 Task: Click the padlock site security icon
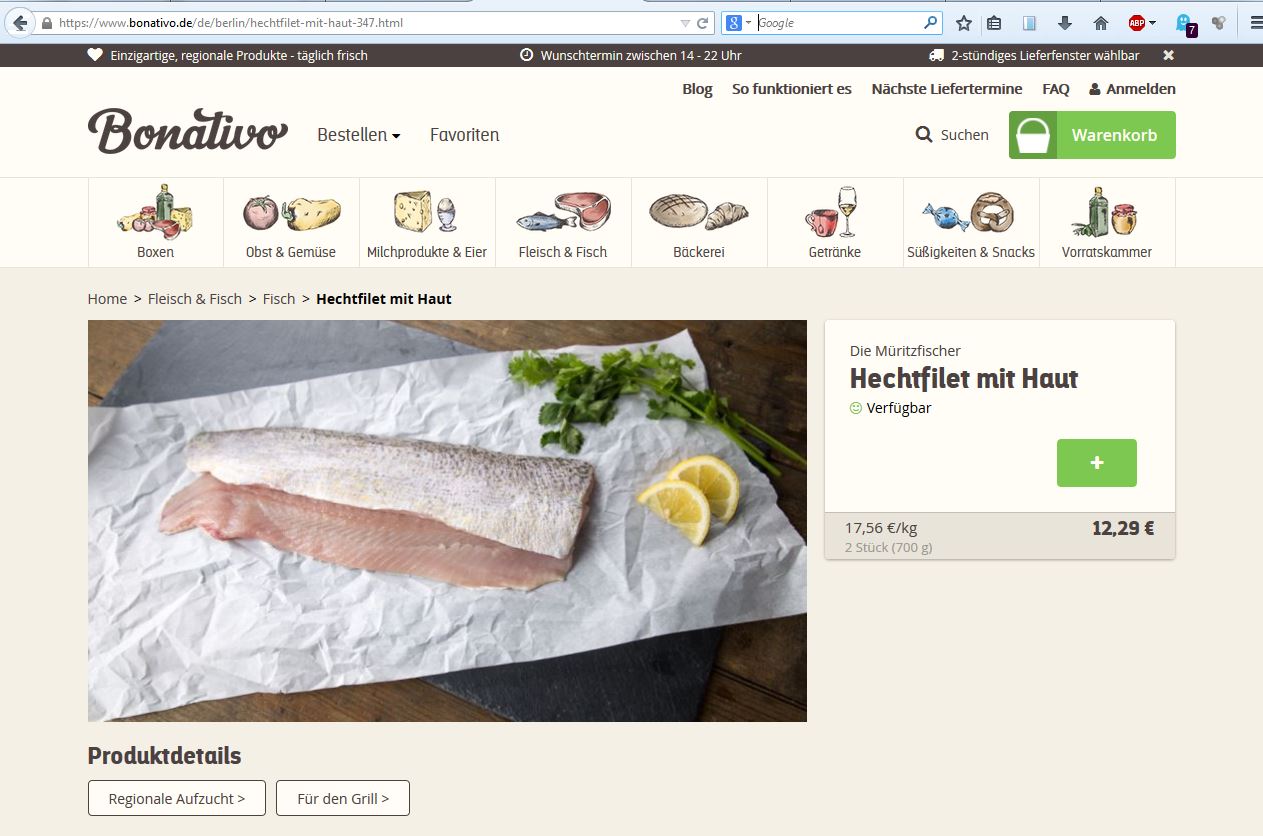(46, 22)
